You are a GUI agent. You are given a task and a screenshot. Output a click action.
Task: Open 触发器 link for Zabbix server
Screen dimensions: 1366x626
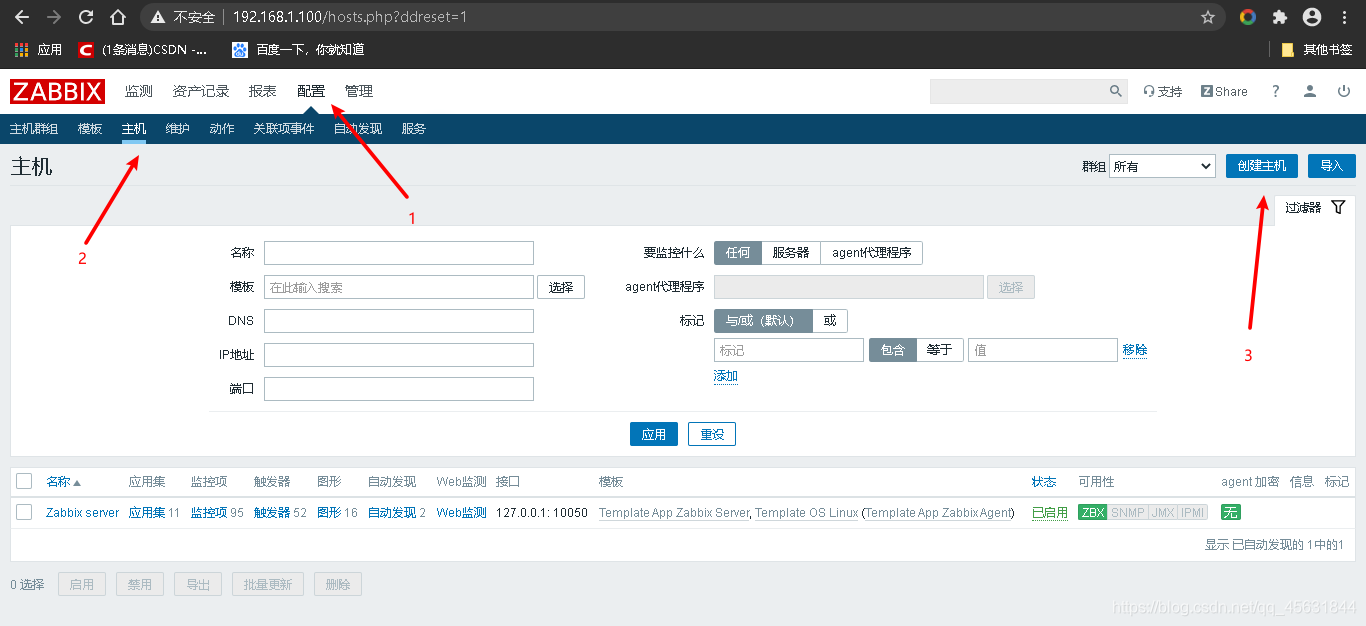click(272, 512)
